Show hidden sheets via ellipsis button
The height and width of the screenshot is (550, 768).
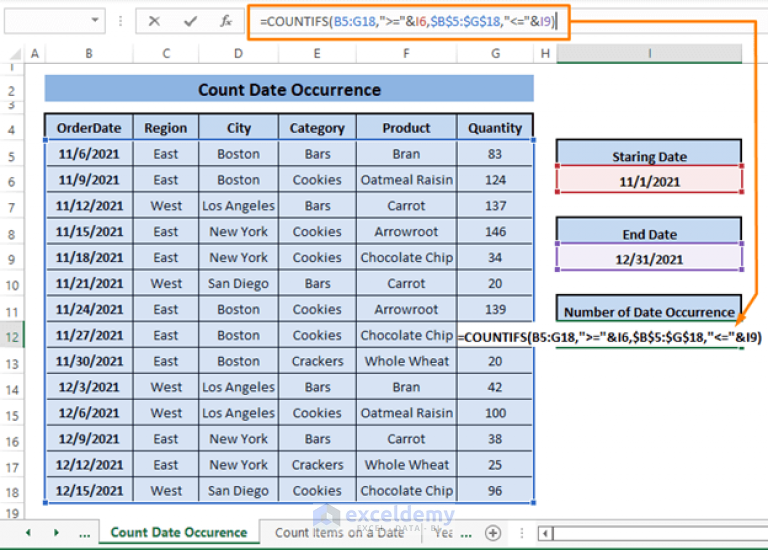point(84,533)
